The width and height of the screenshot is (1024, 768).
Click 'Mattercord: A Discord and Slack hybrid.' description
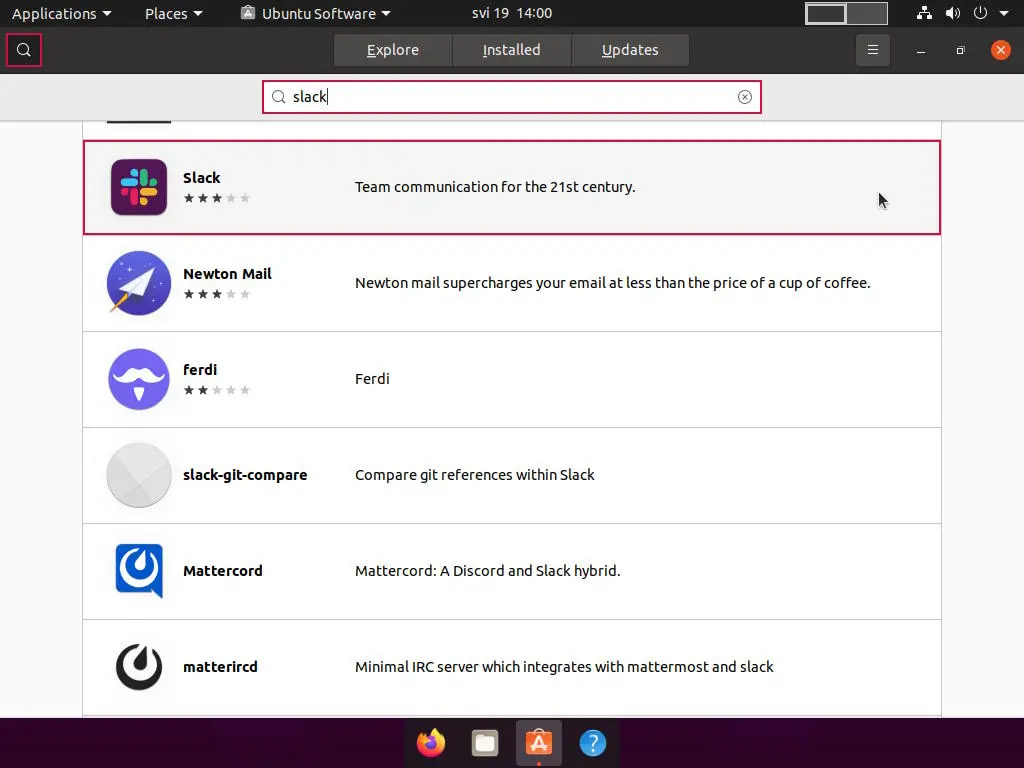487,571
